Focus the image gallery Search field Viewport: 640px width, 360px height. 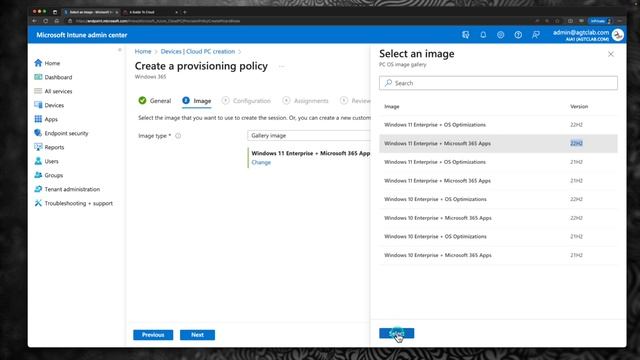point(498,83)
